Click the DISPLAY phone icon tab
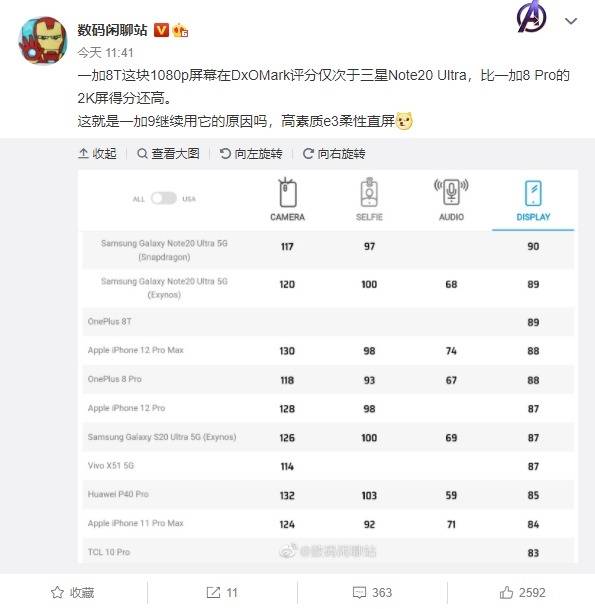 tap(533, 200)
